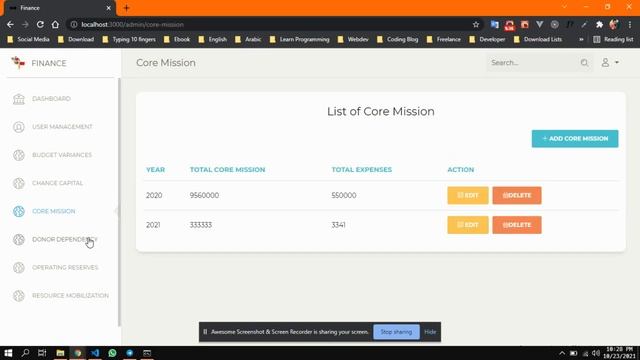
Task: Show more bookmarks chevron
Action: 581,40
